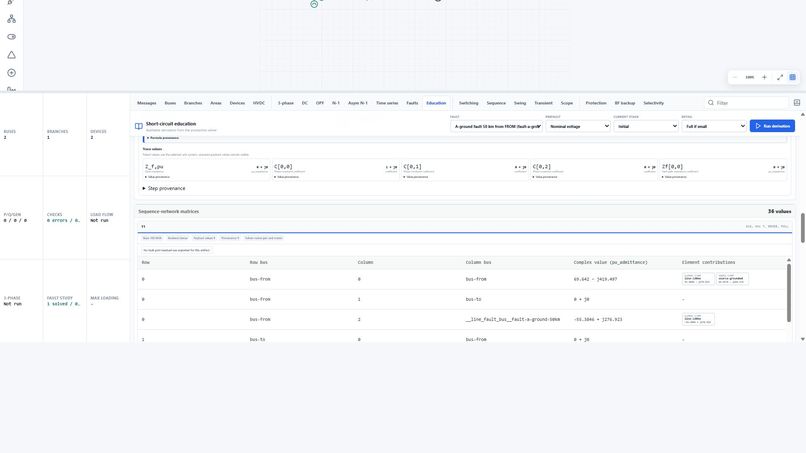806x453 pixels.
Task: Select the network topology tool in sidebar
Action: (11, 19)
